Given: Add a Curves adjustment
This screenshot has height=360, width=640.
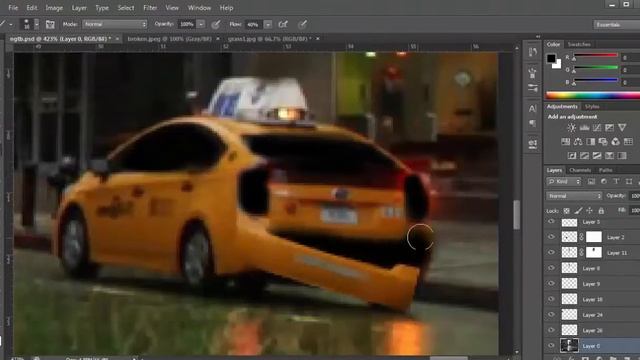Looking at the screenshot, I should [597, 128].
